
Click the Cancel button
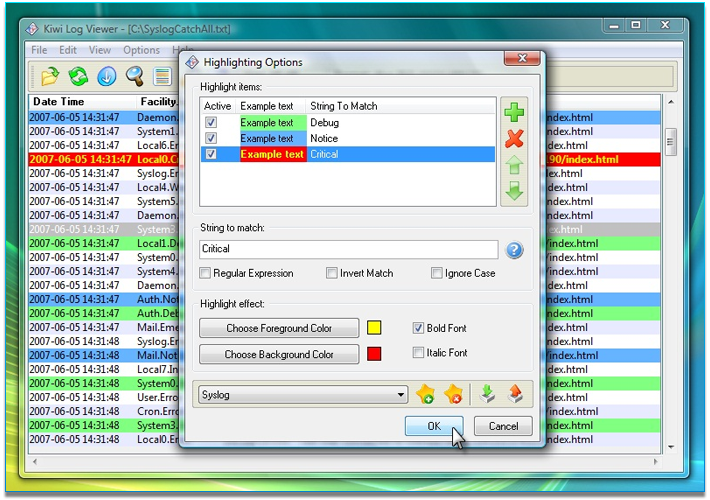[503, 426]
